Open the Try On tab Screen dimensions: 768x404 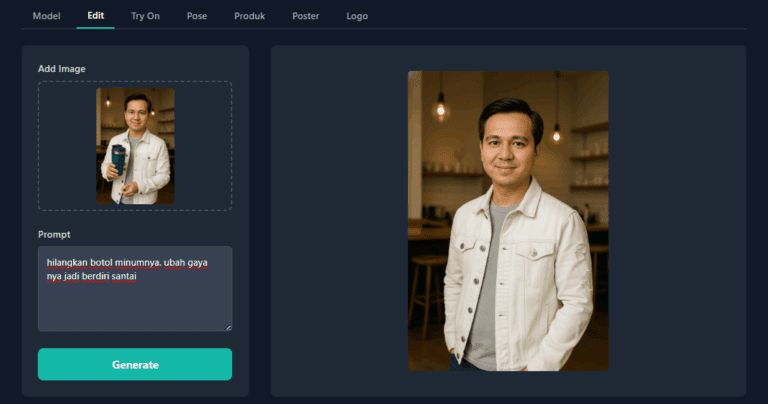145,16
